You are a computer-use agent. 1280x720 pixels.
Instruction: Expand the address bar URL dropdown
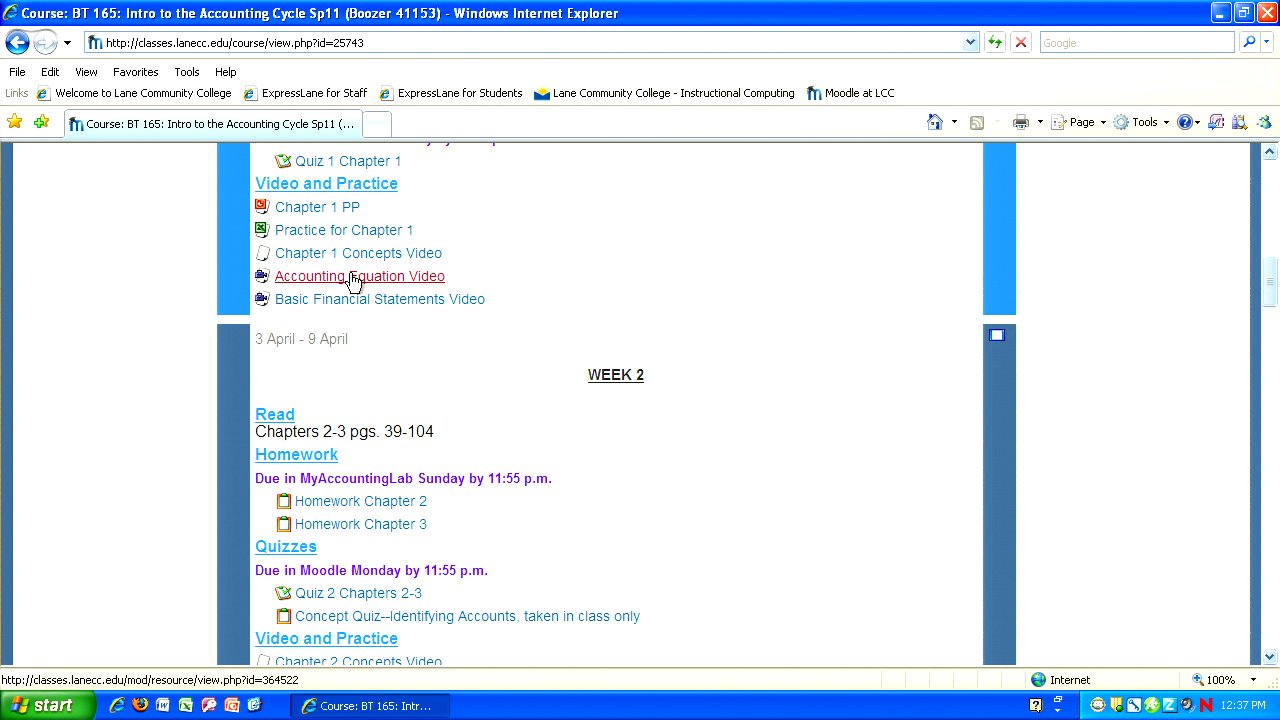click(970, 43)
